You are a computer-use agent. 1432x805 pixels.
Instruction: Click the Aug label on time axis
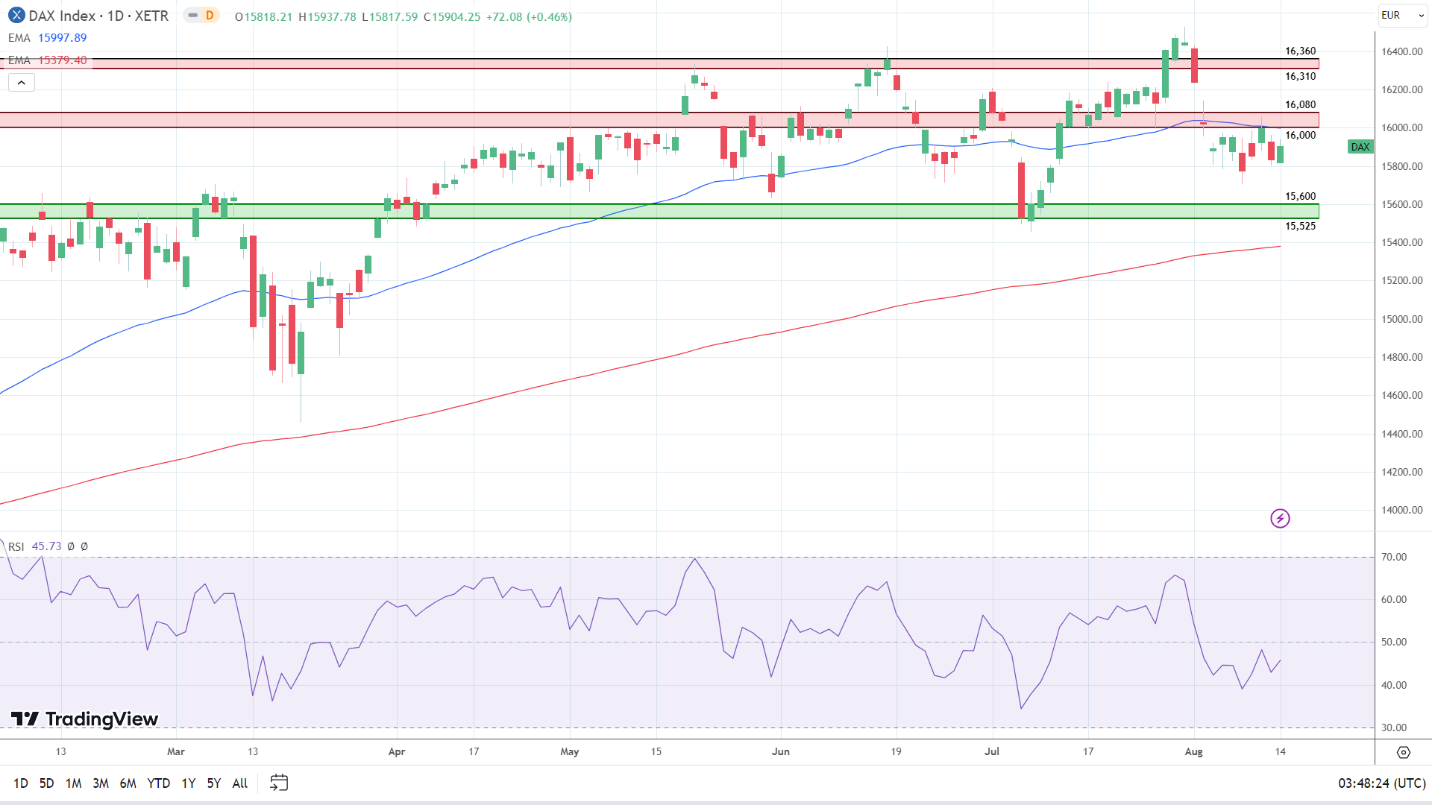pyautogui.click(x=1193, y=751)
